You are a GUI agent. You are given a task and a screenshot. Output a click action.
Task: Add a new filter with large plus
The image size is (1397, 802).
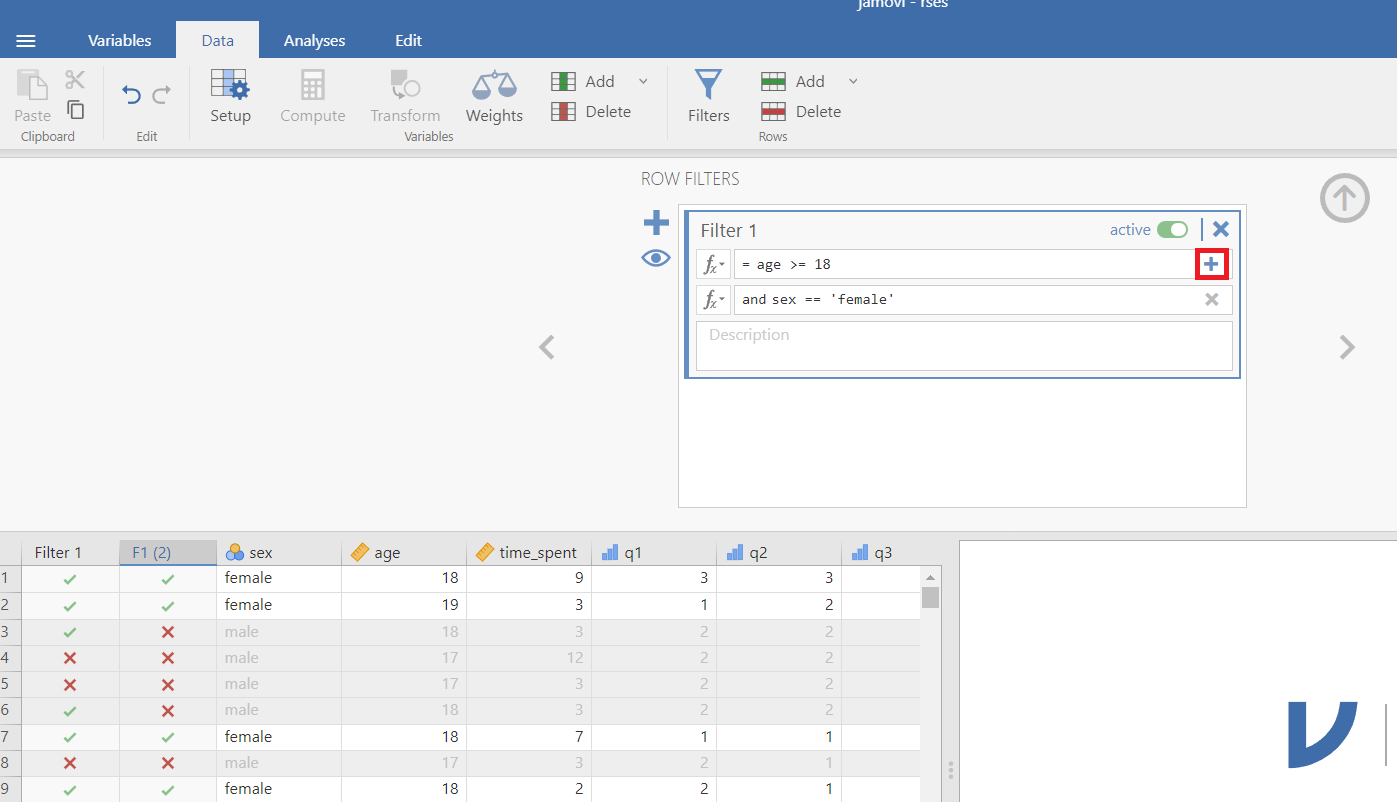tap(656, 222)
